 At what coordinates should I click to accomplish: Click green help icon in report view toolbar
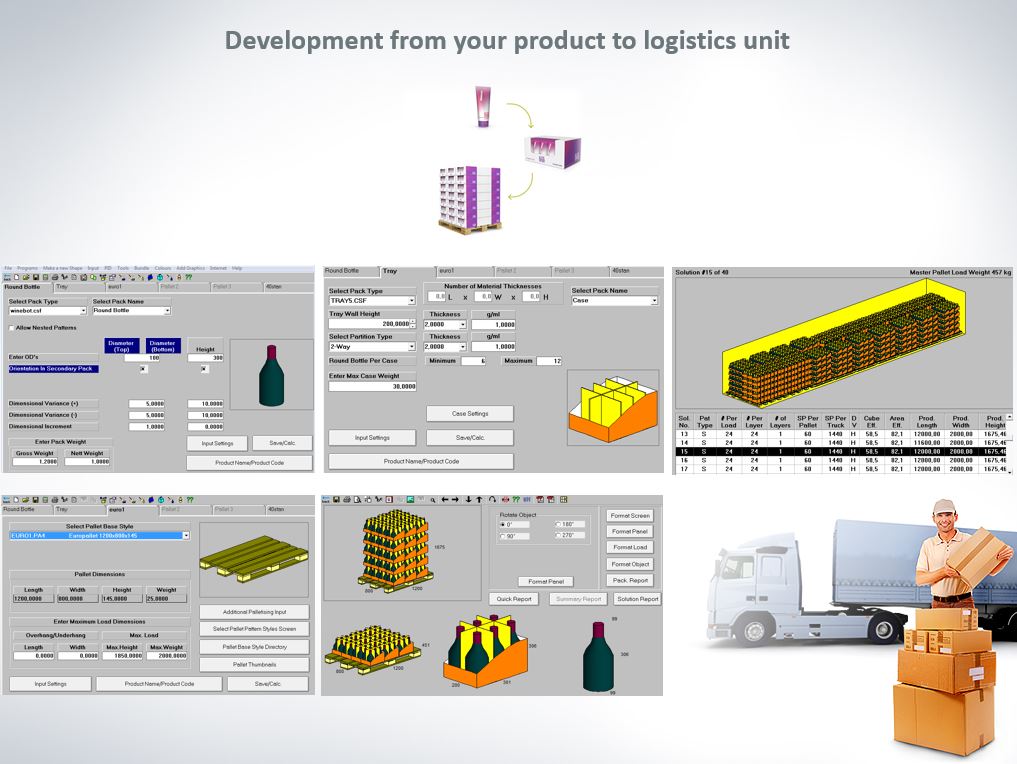(x=516, y=499)
